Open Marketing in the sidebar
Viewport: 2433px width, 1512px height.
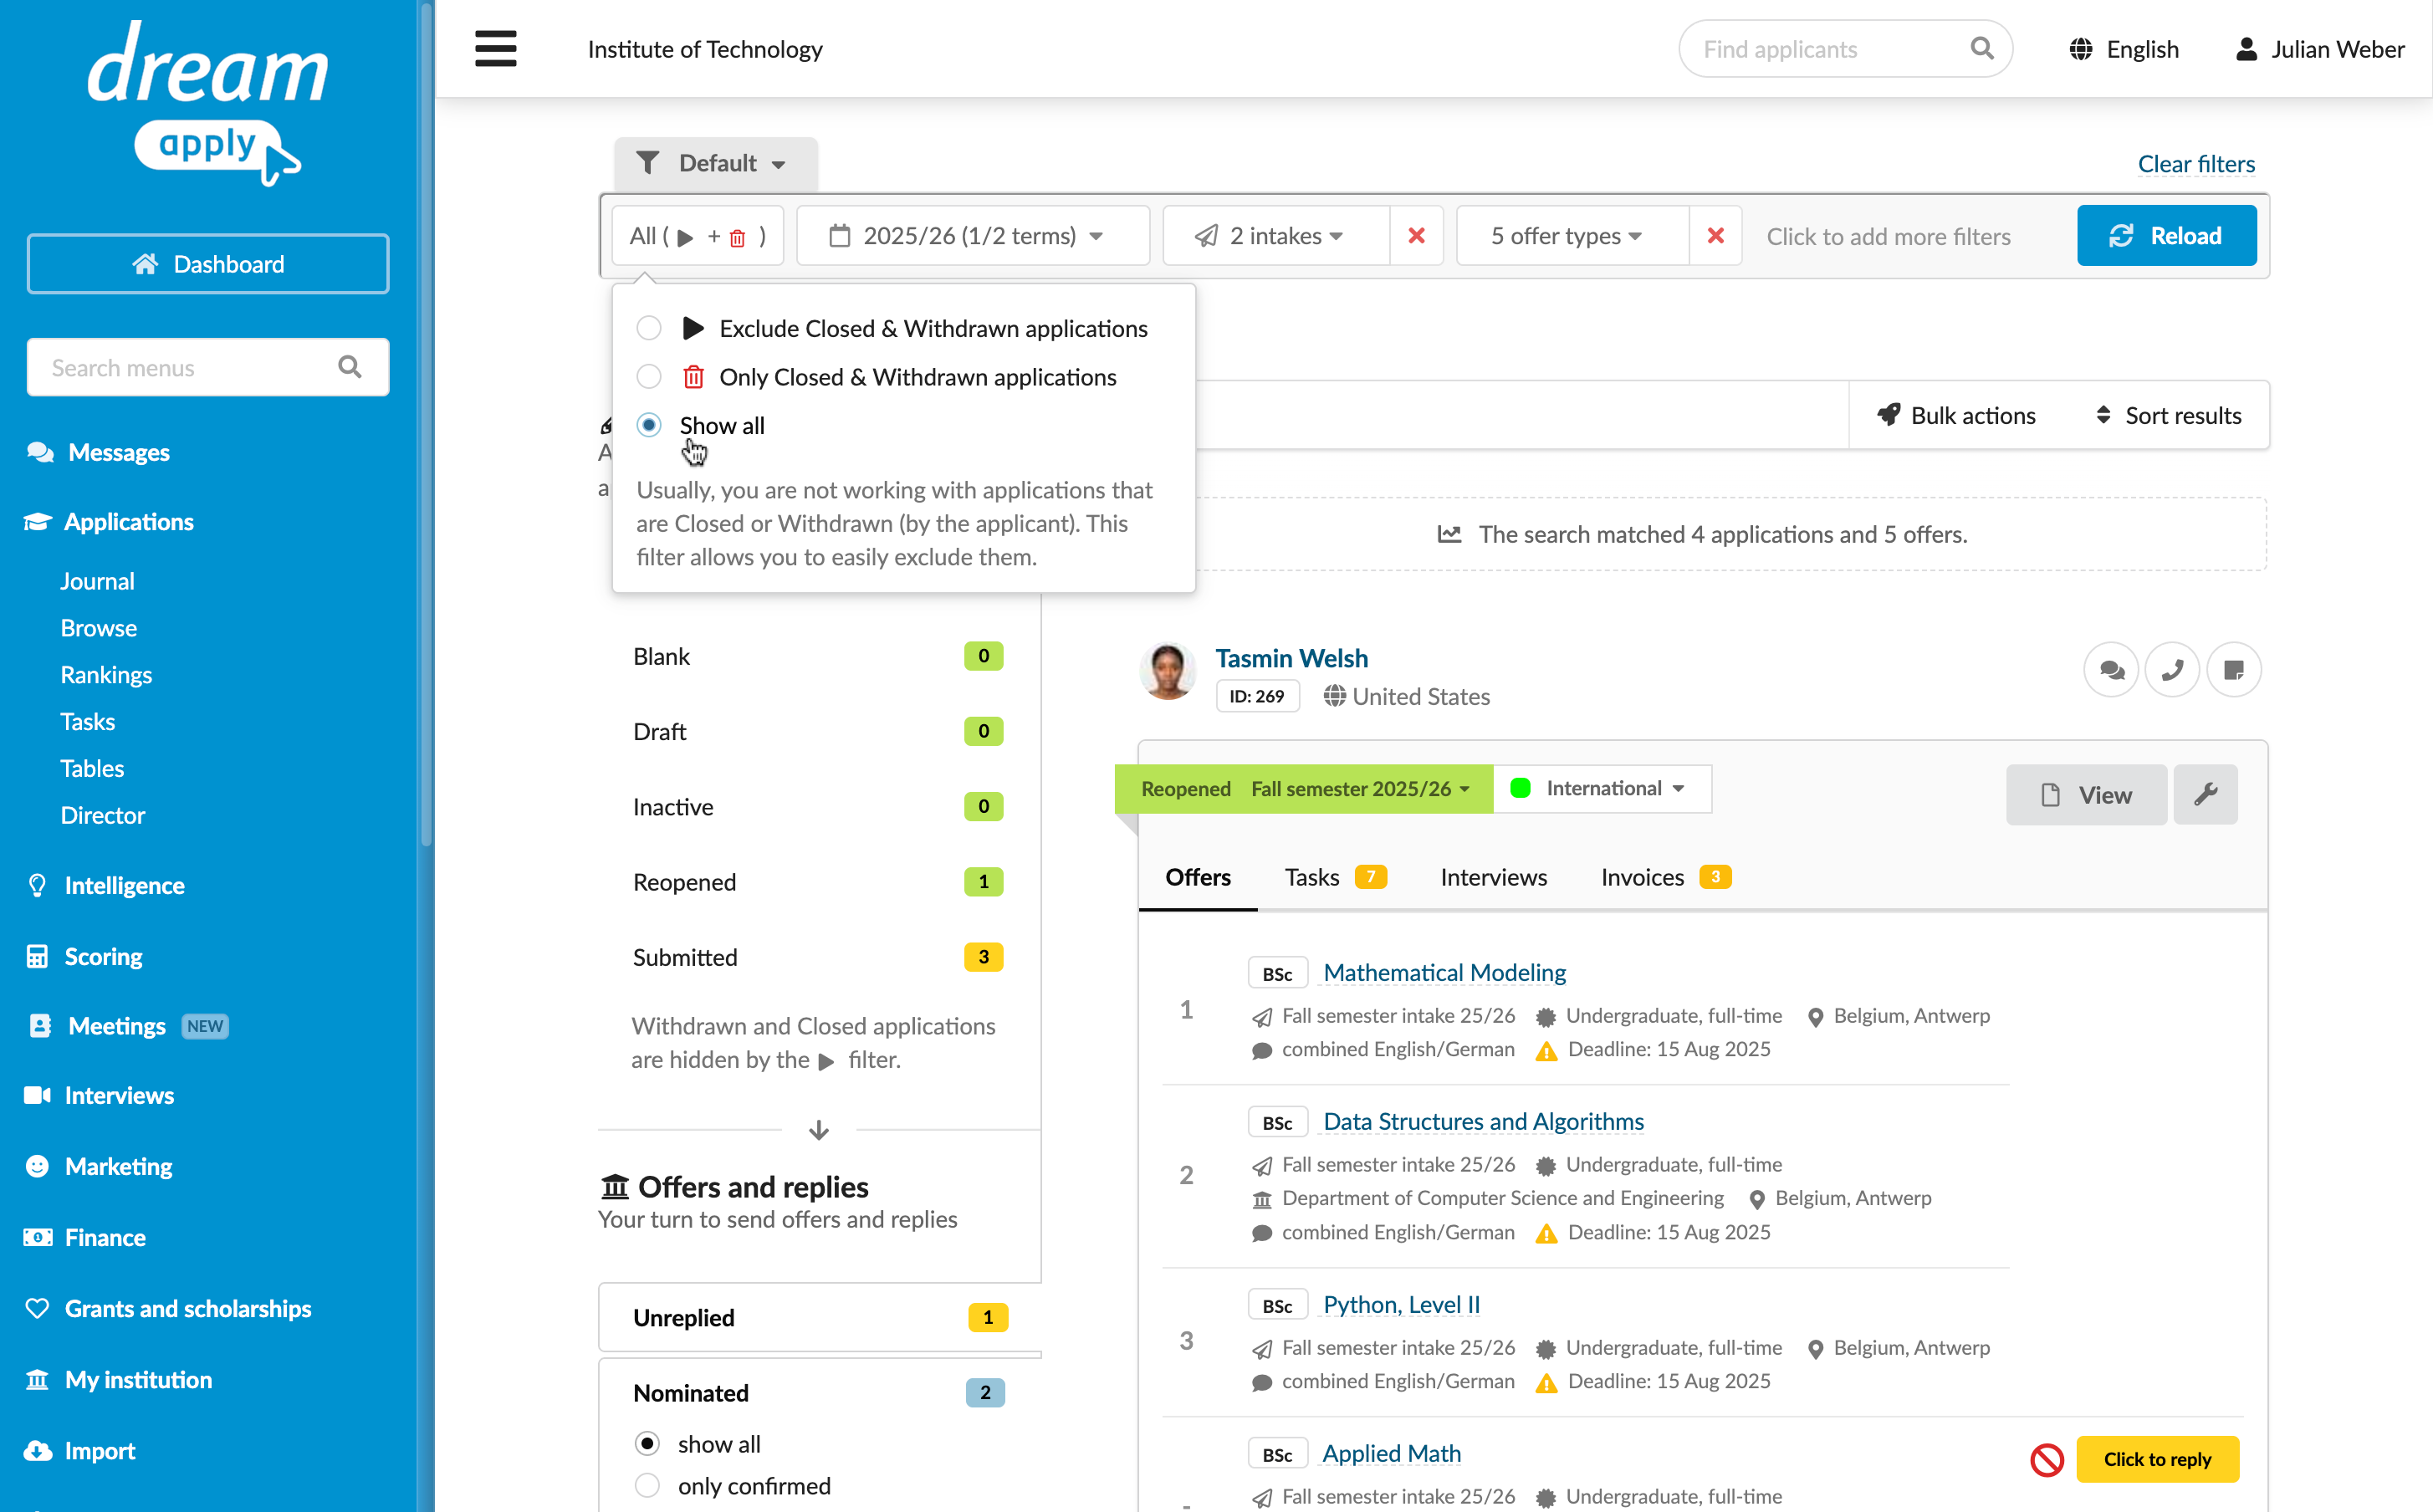(118, 1167)
